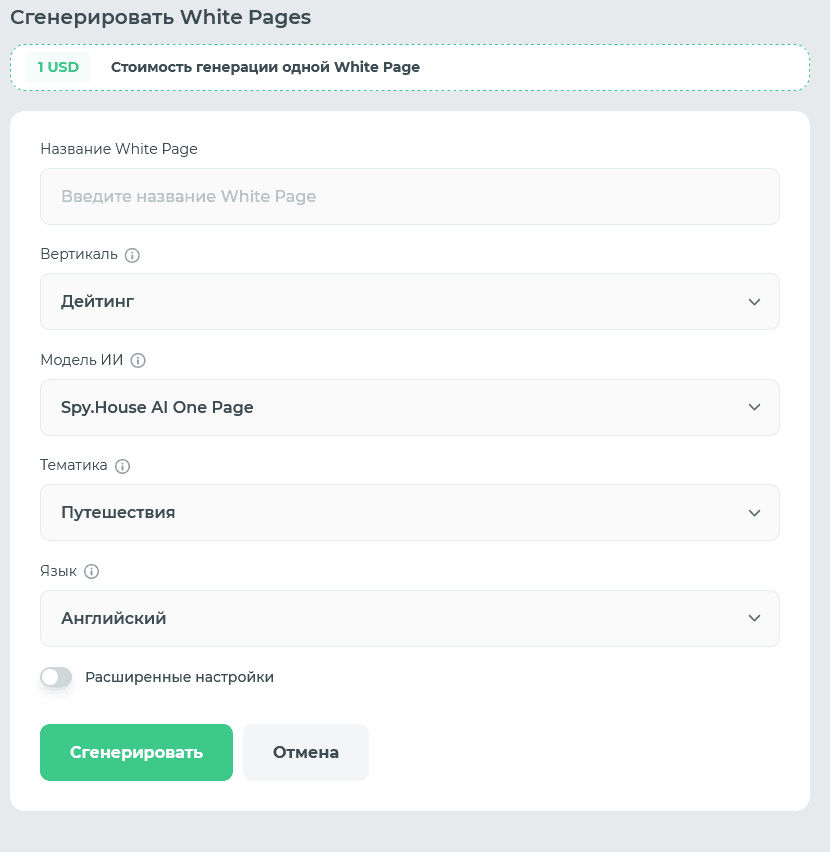Image resolution: width=830 pixels, height=852 pixels.
Task: Click the chevron arrow in the Дейтинг field
Action: tap(754, 302)
